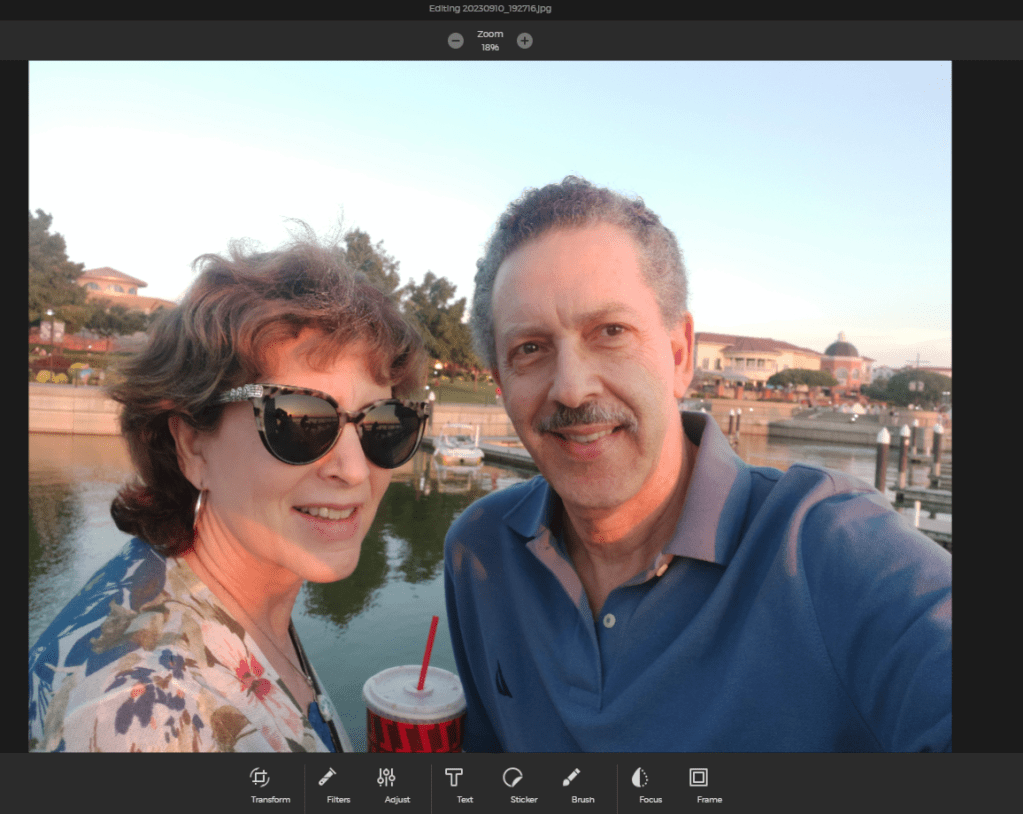This screenshot has width=1023, height=814.
Task: Click the white boat in the photo
Action: (x=458, y=445)
